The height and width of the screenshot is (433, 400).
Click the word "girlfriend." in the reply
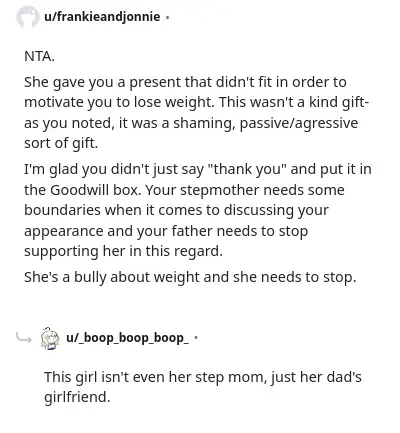(77, 397)
